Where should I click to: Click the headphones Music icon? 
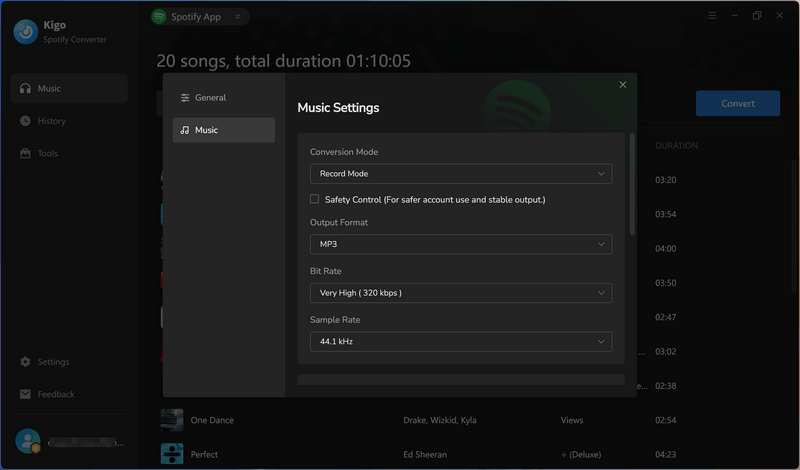(25, 88)
